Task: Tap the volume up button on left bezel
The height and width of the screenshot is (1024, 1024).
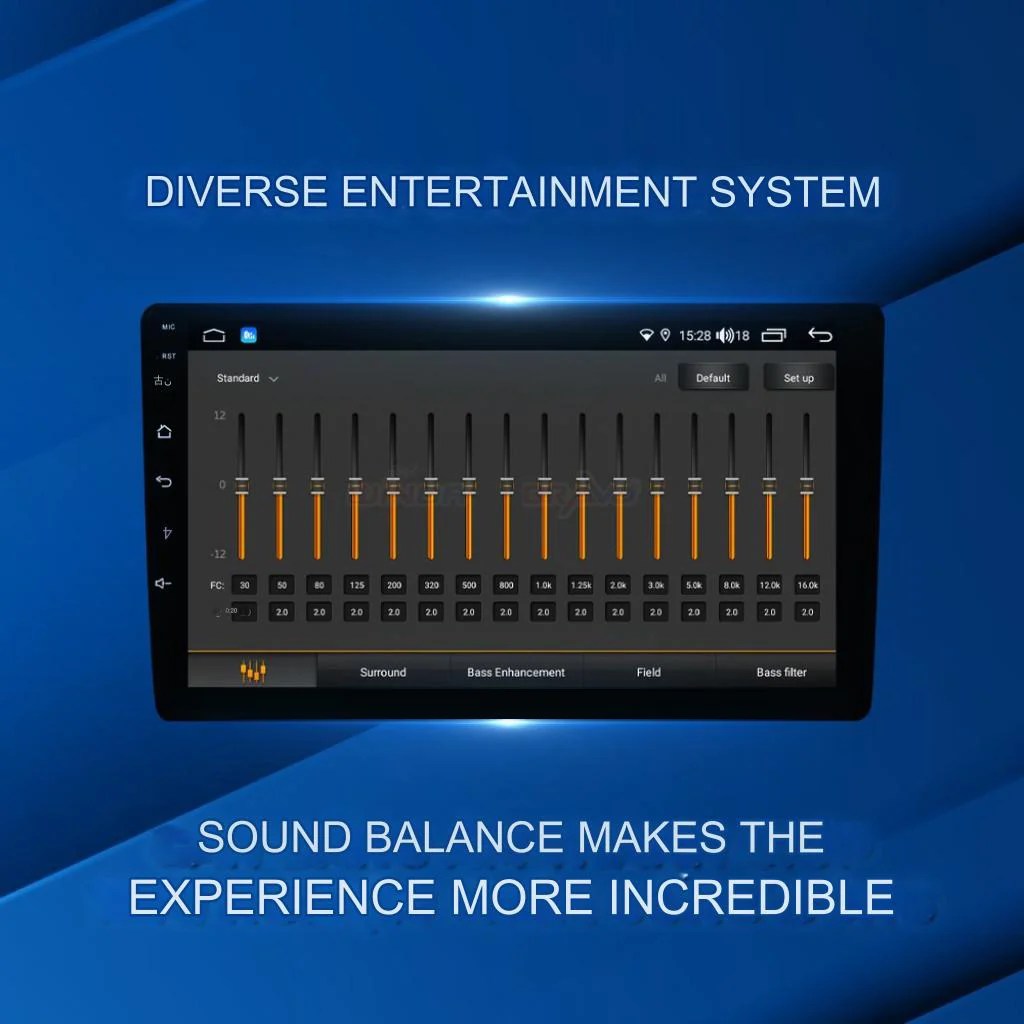Action: point(167,533)
